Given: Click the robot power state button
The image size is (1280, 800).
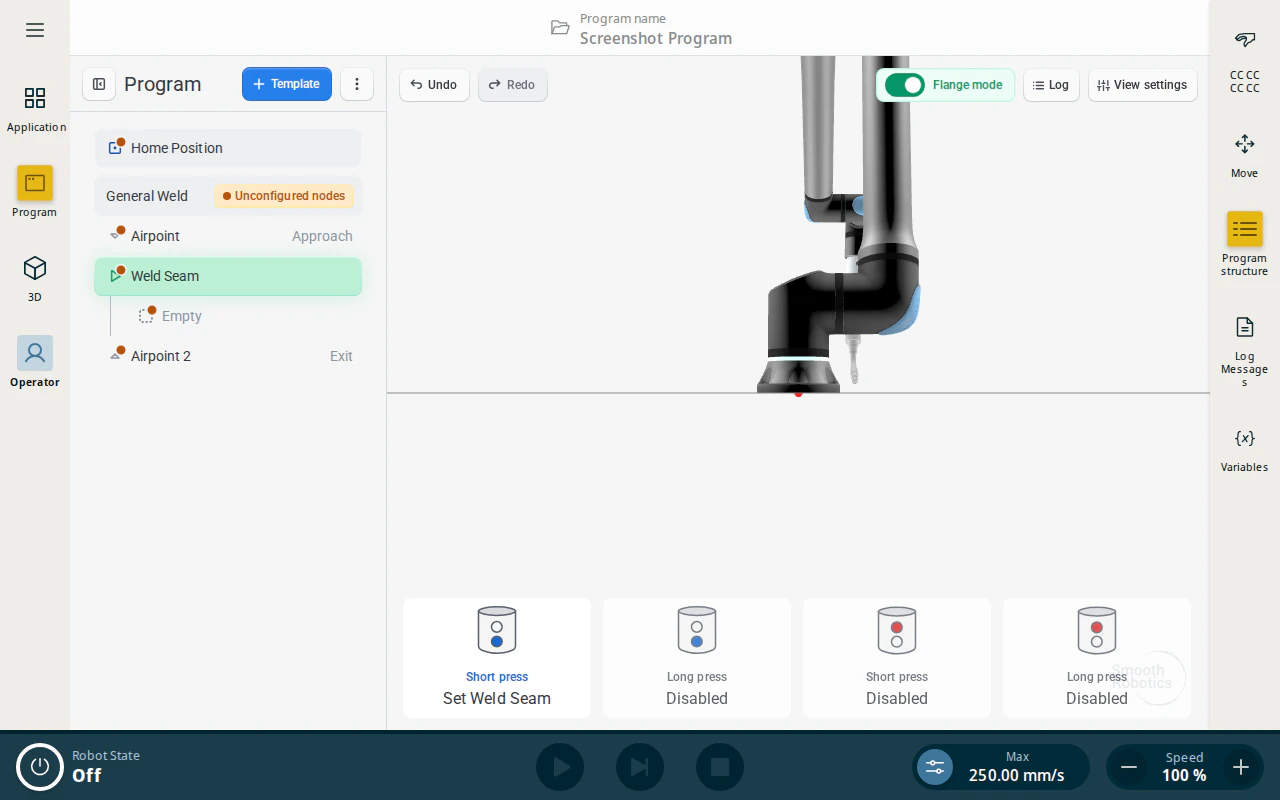Looking at the screenshot, I should point(40,767).
